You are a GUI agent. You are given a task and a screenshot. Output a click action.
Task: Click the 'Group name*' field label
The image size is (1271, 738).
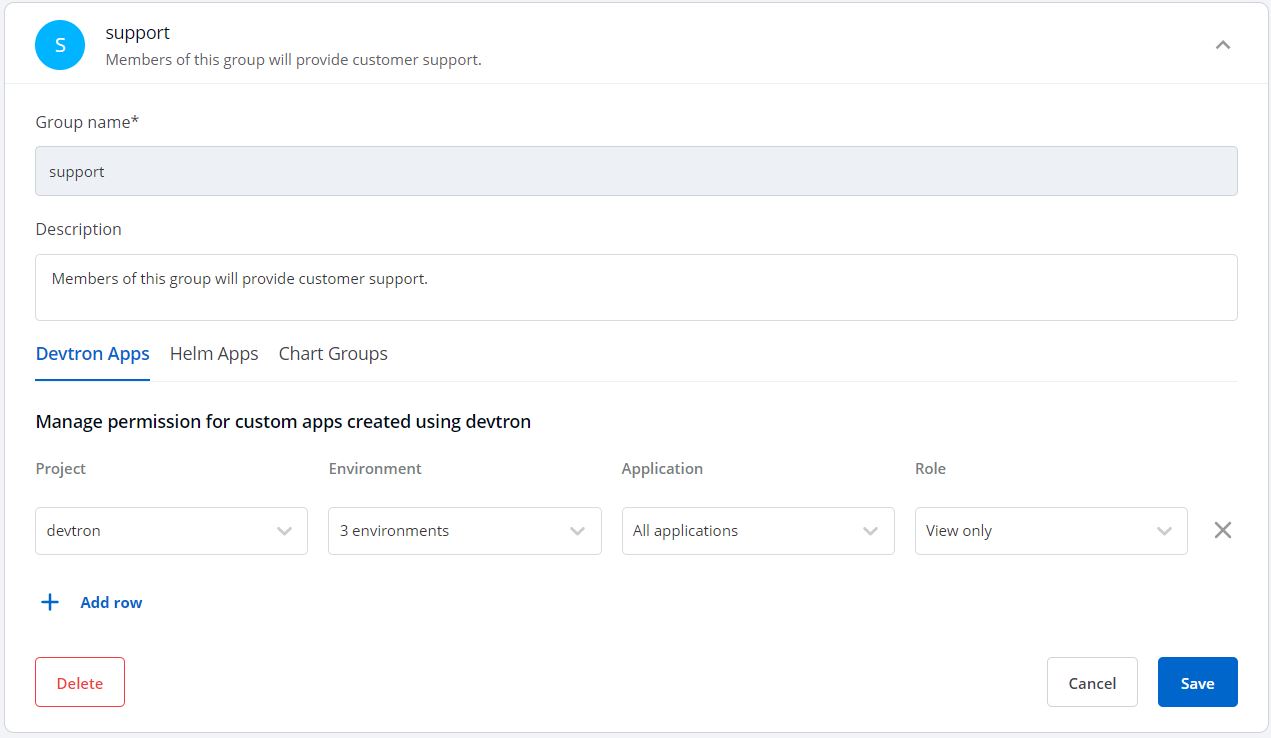click(87, 122)
